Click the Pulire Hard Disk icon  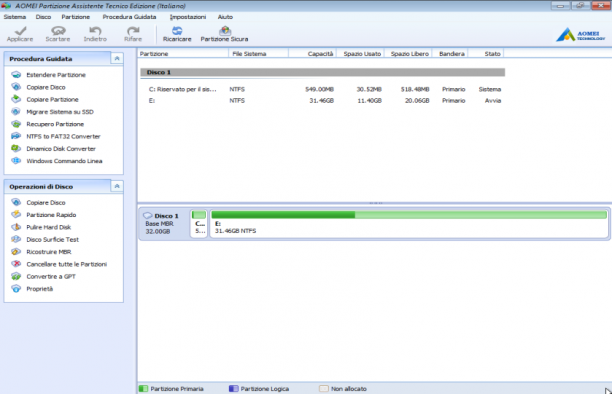pyautogui.click(x=16, y=227)
